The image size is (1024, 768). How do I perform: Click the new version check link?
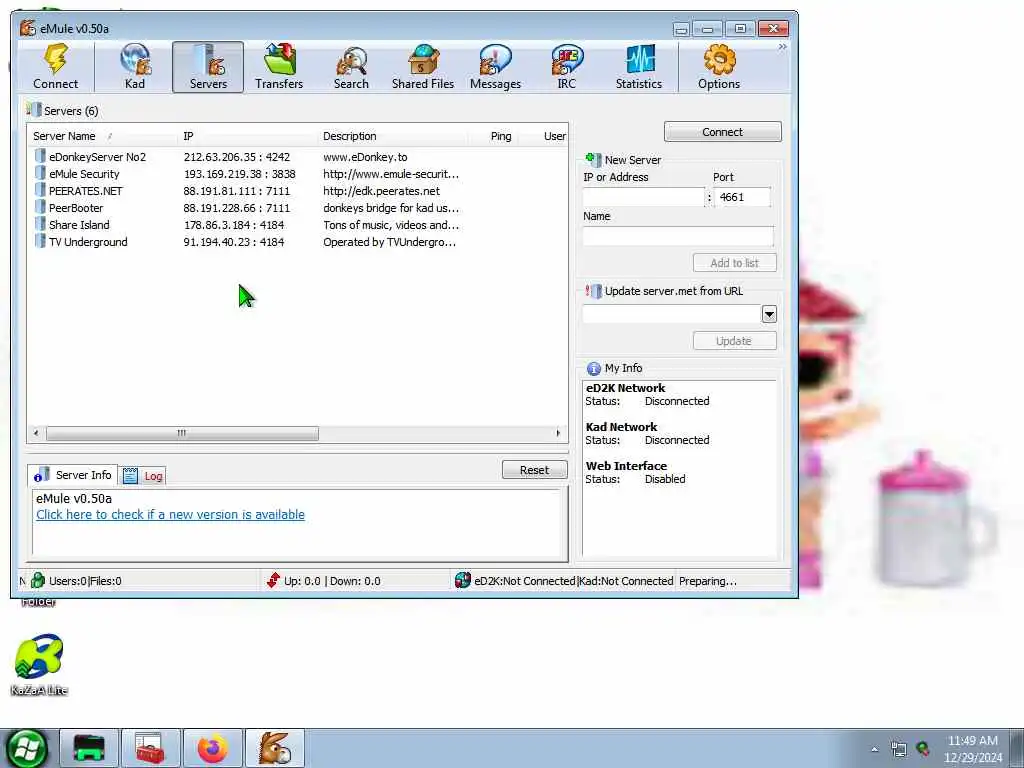pyautogui.click(x=170, y=515)
